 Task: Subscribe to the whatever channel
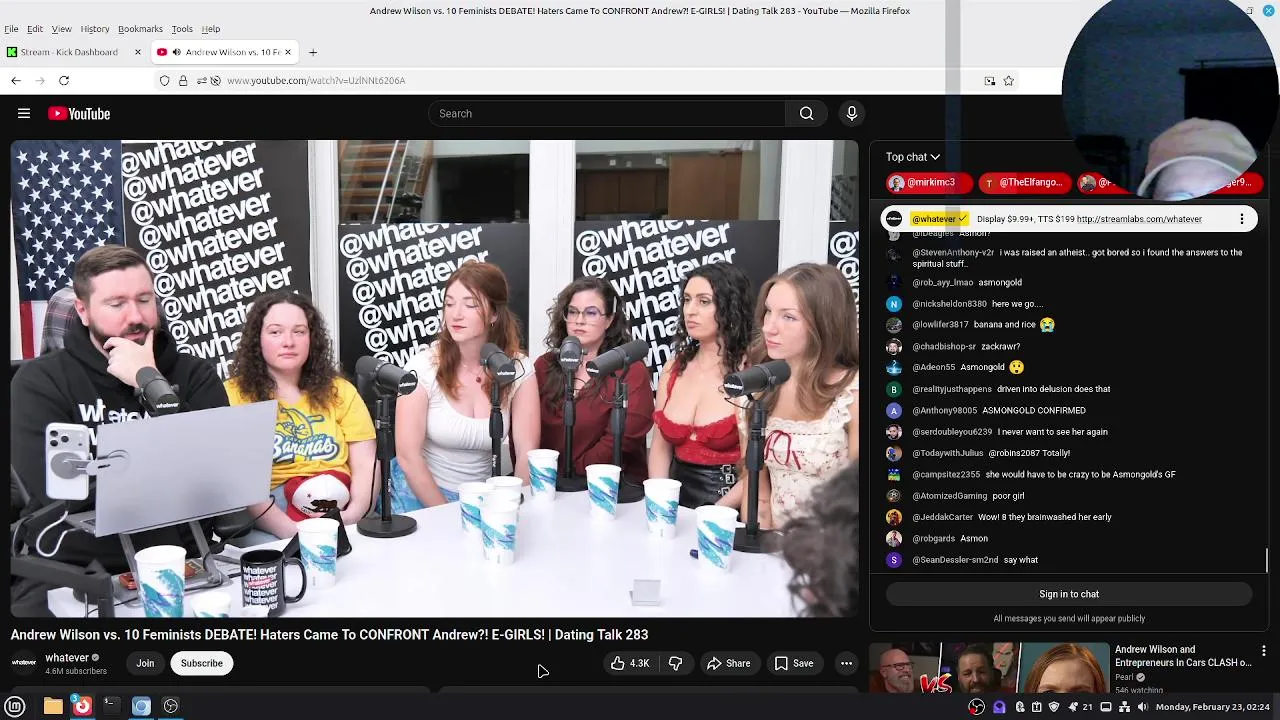click(x=201, y=663)
